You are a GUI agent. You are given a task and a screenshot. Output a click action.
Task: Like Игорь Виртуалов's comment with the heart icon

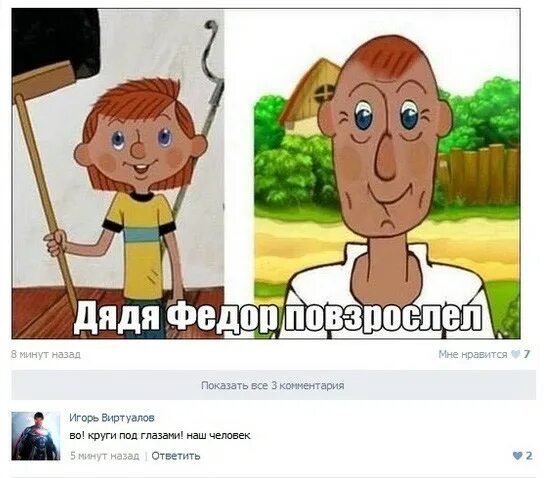coord(518,455)
